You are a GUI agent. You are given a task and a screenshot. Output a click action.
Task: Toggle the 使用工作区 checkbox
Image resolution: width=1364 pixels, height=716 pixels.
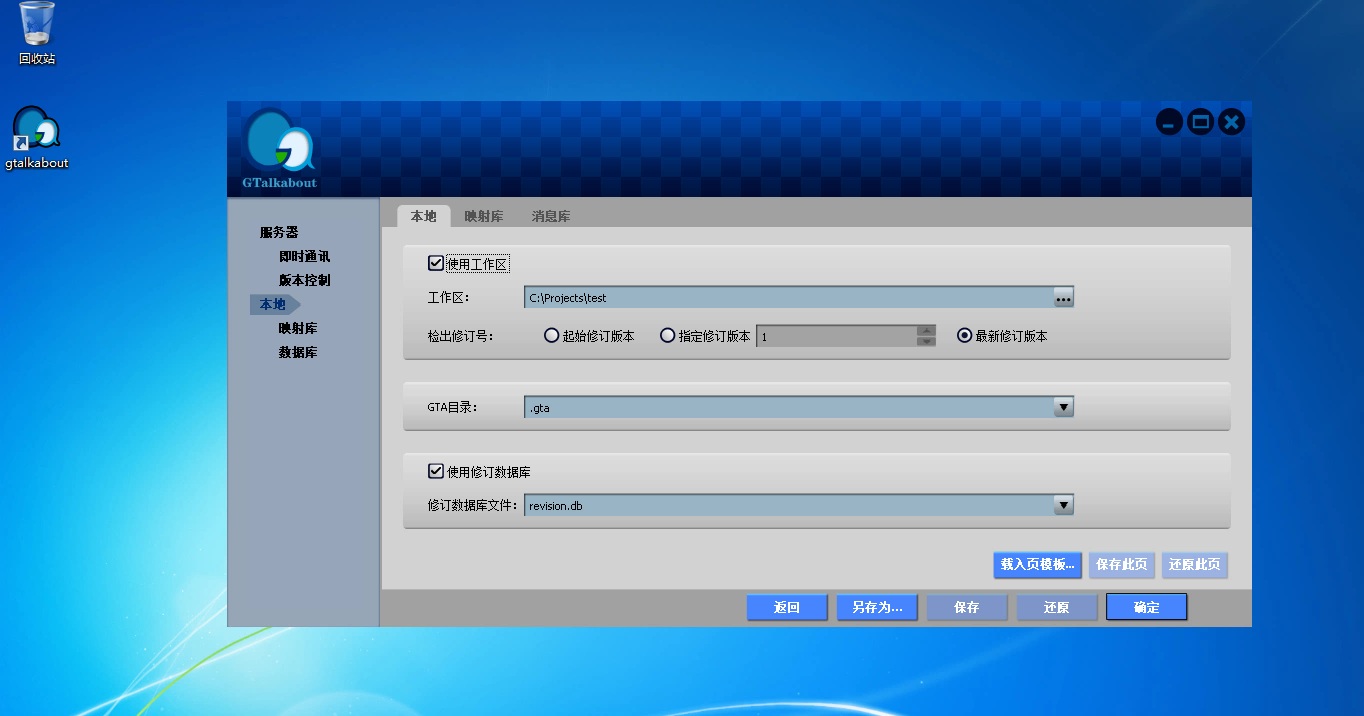coord(435,264)
